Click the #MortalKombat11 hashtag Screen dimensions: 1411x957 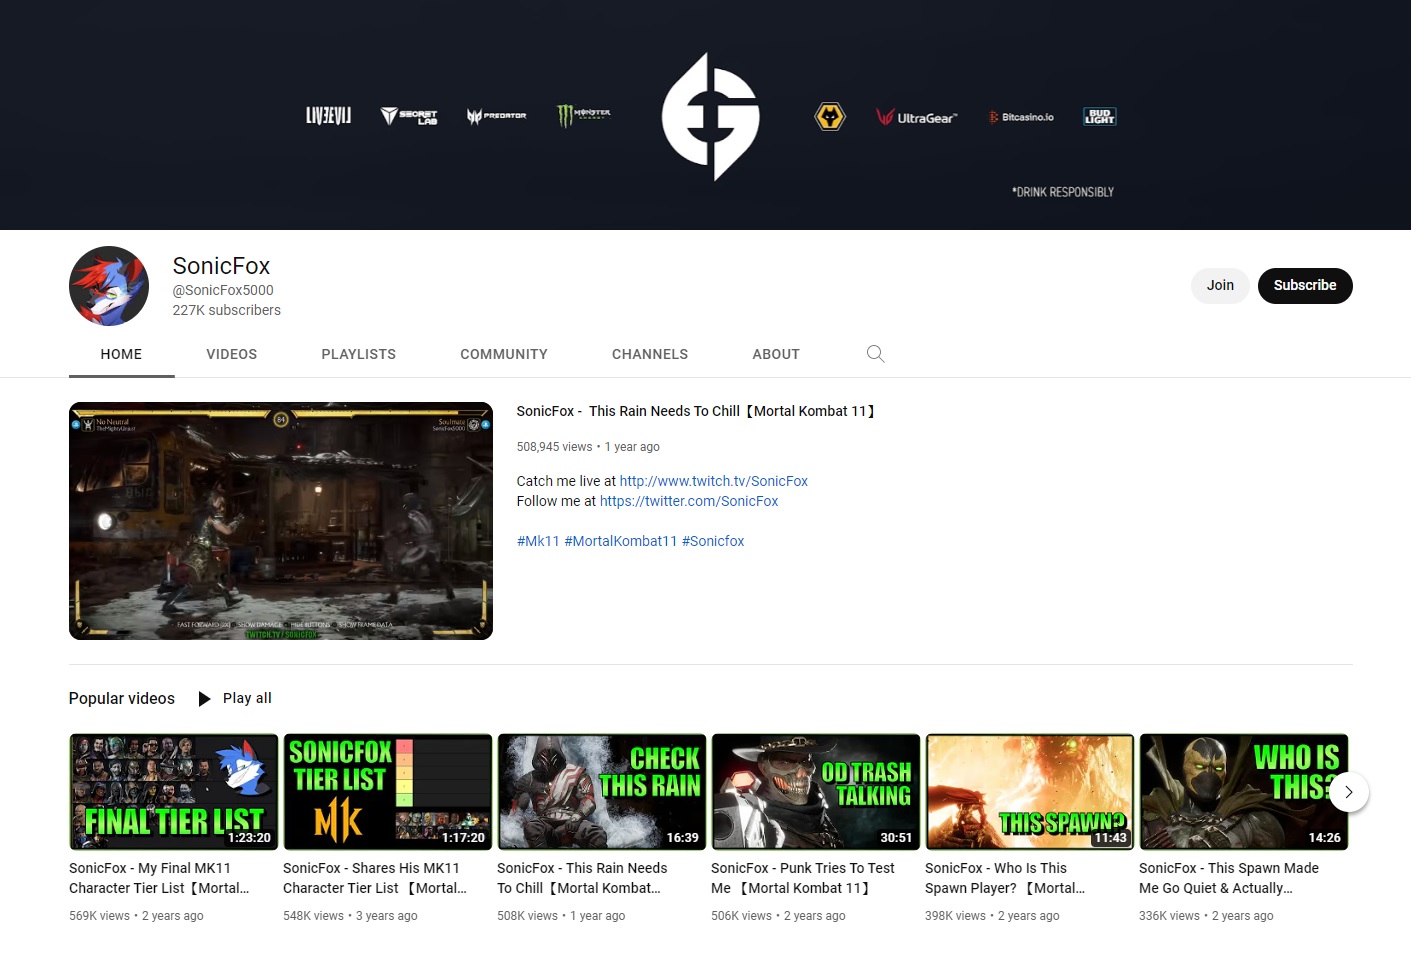point(620,541)
